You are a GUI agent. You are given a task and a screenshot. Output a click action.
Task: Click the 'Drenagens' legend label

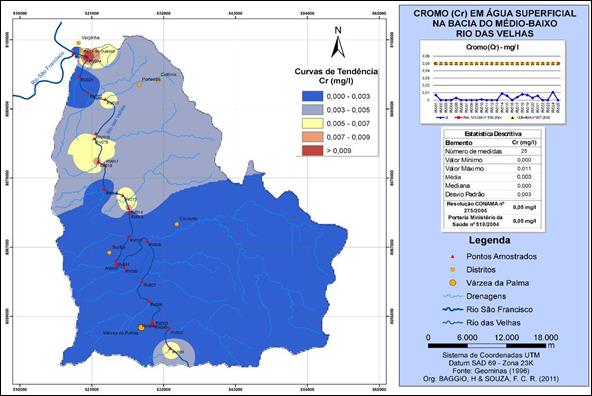click(x=486, y=296)
